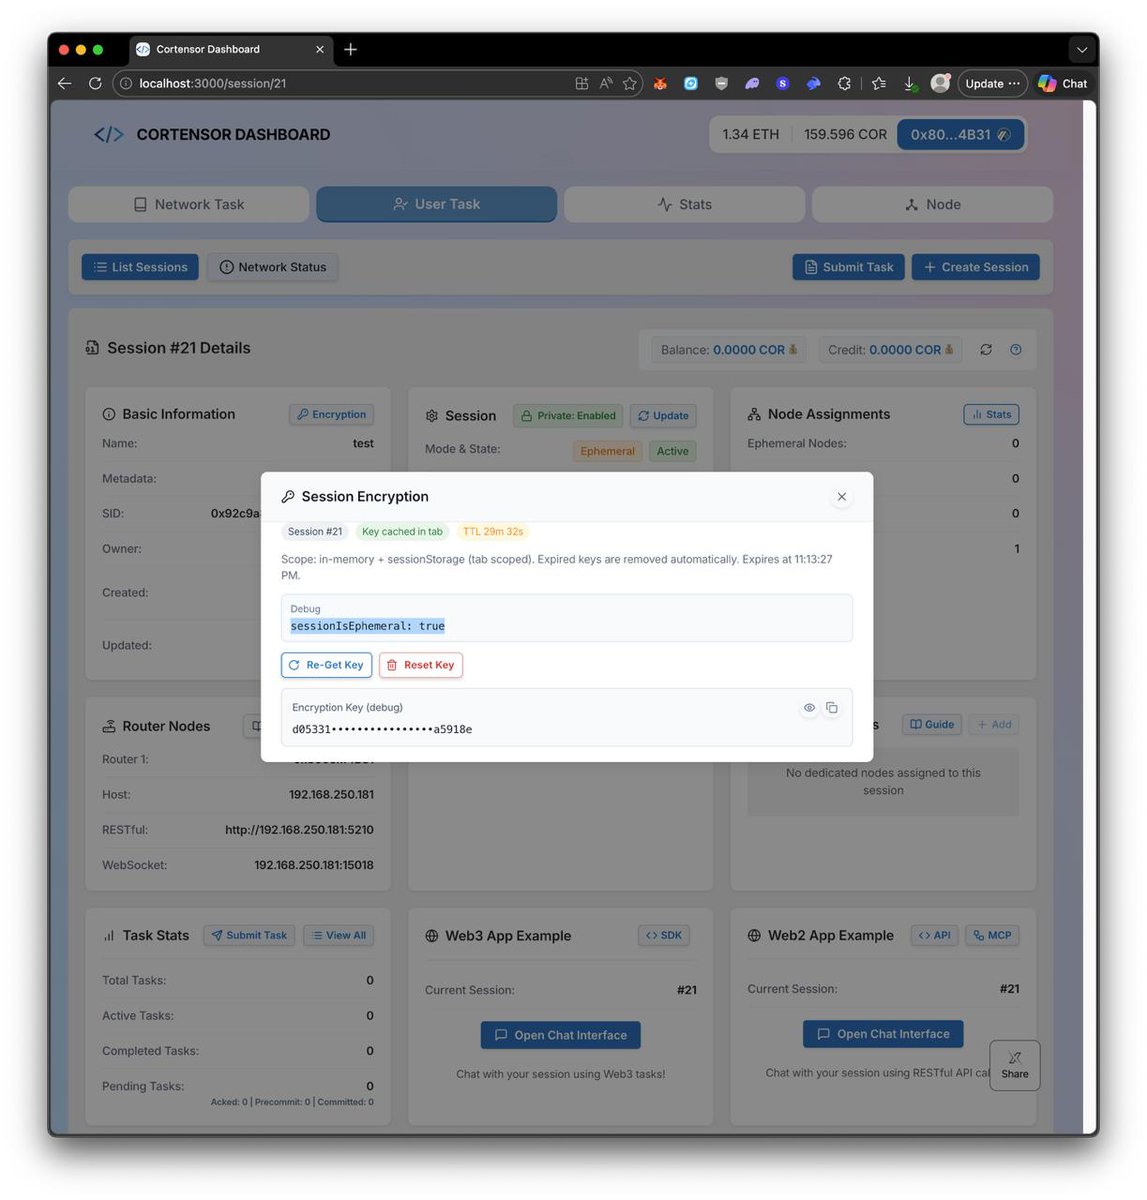Viewport: 1147px width, 1200px height.
Task: Open Chat Interface in Web3 App Example
Action: [x=561, y=1035]
